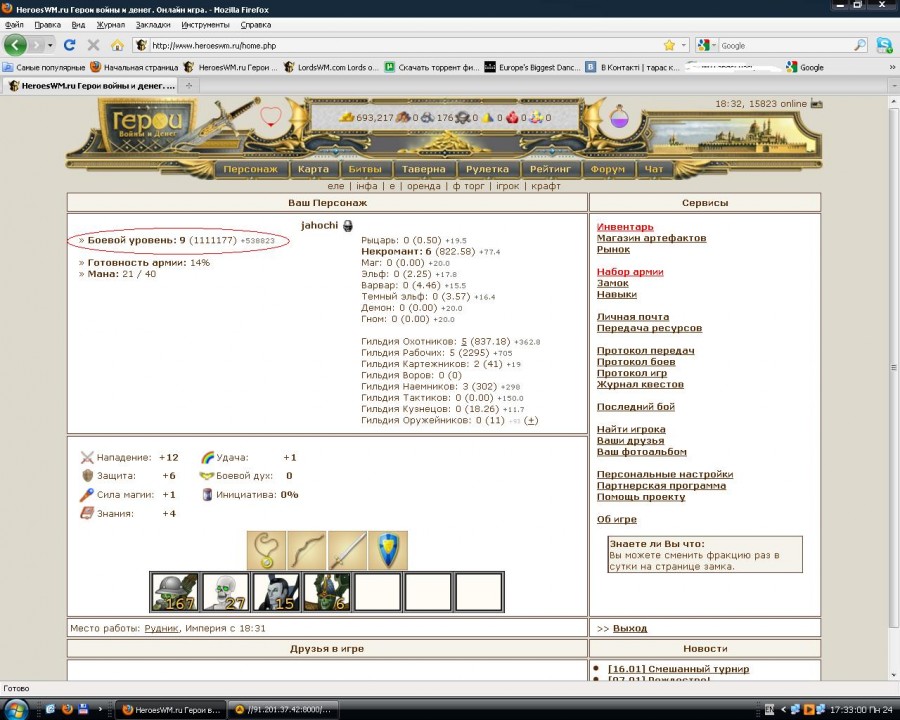Click the page vertical scrollbar

coord(894,367)
